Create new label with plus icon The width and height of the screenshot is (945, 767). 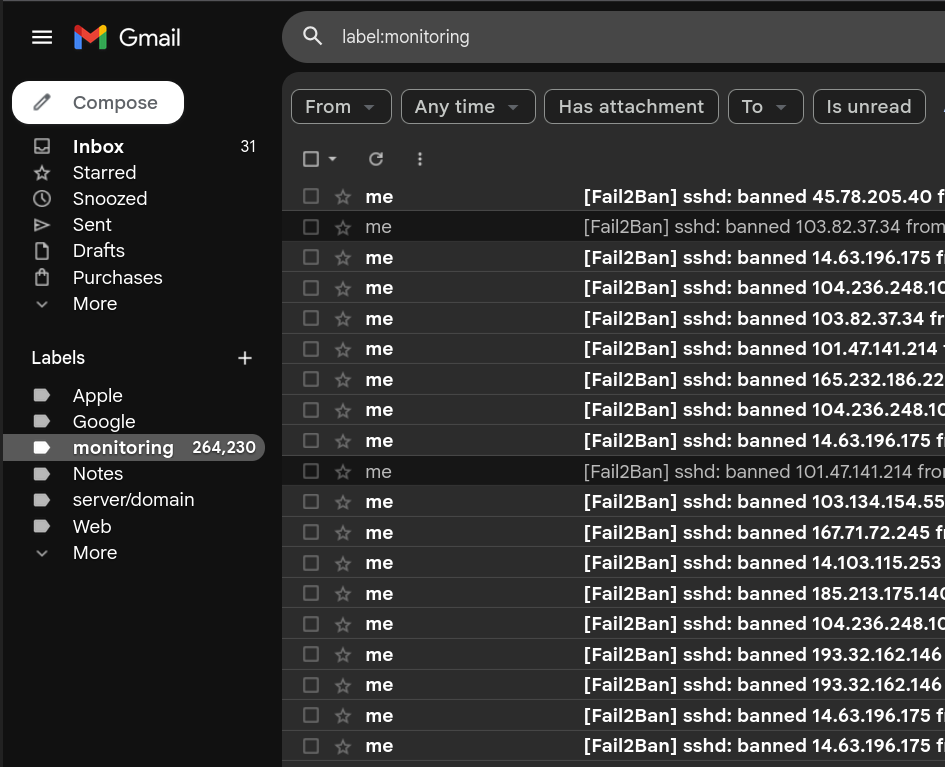click(245, 358)
